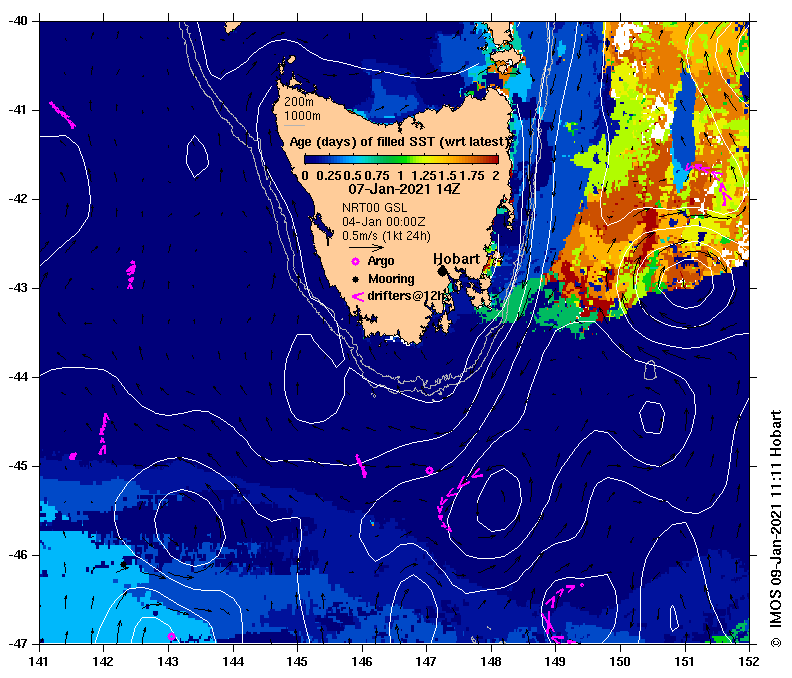Click the '04-Jan 00:00Z' timestamp
The width and height of the screenshot is (792, 678).
coord(383,222)
